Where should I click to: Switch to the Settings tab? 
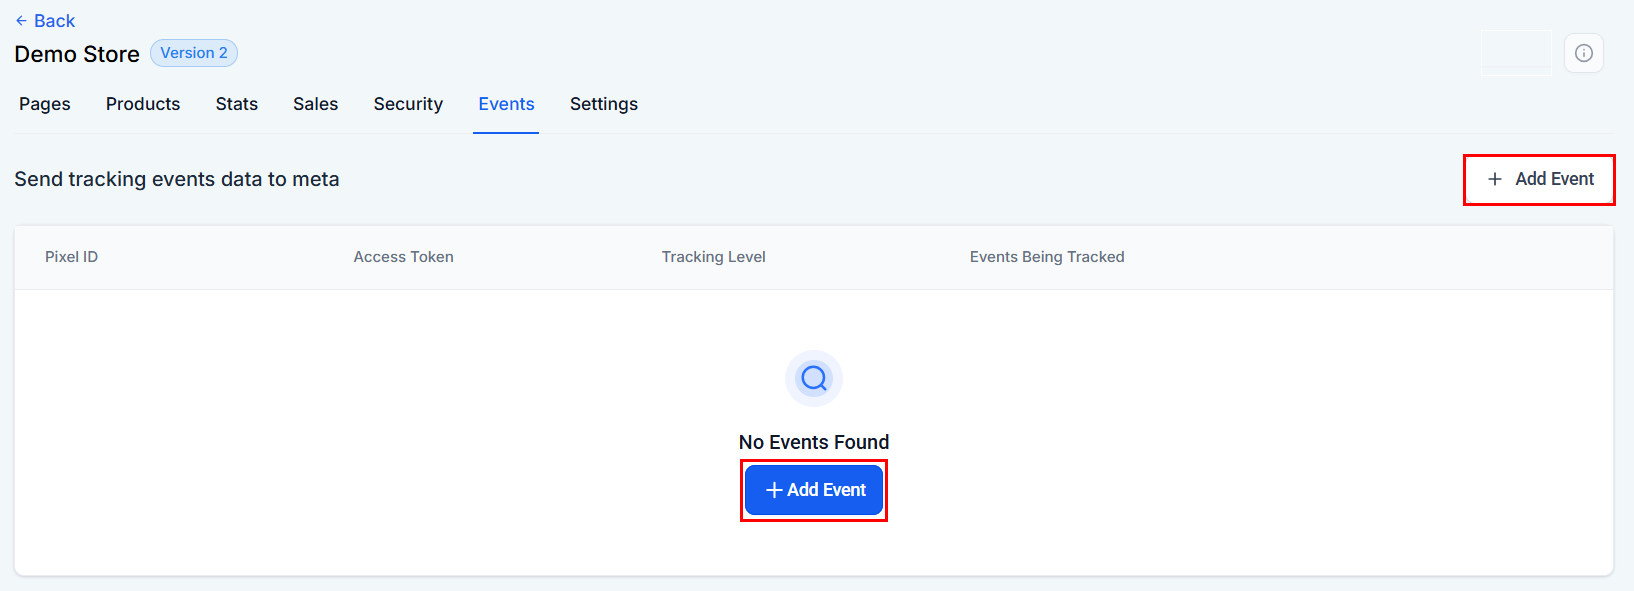[604, 104]
